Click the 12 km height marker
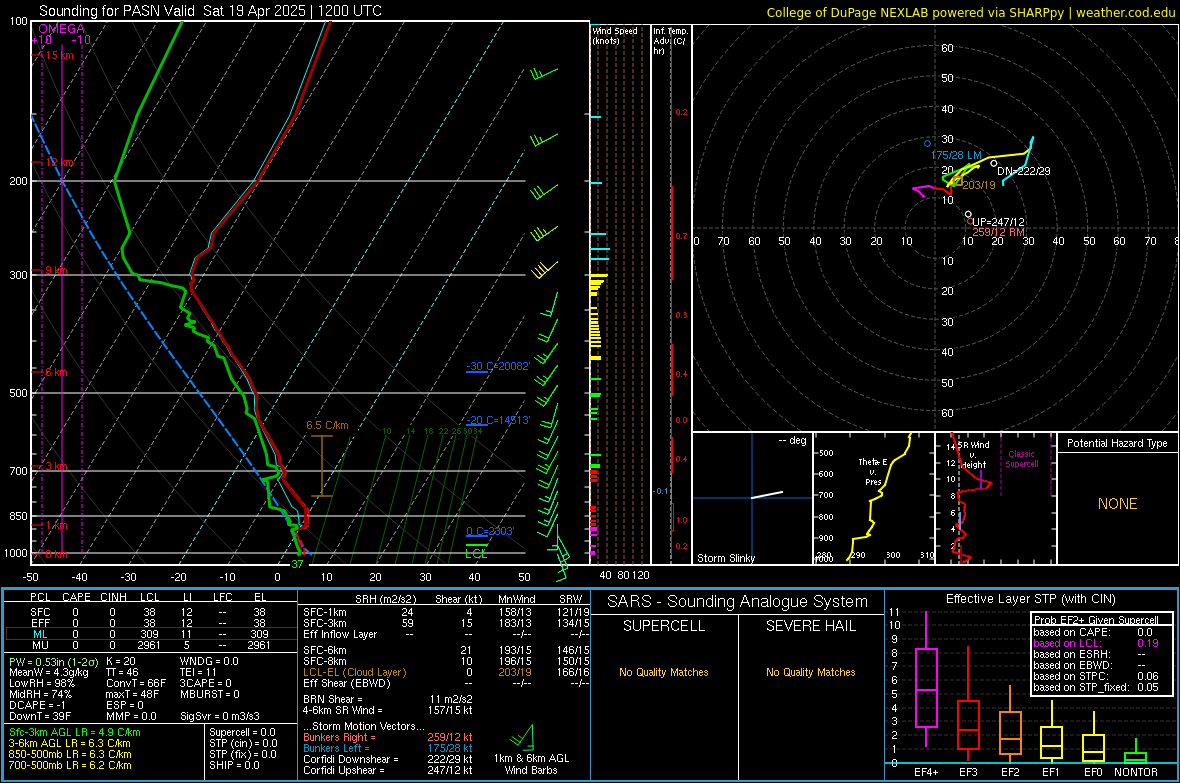Screen dimensions: 1180x783 59,163
